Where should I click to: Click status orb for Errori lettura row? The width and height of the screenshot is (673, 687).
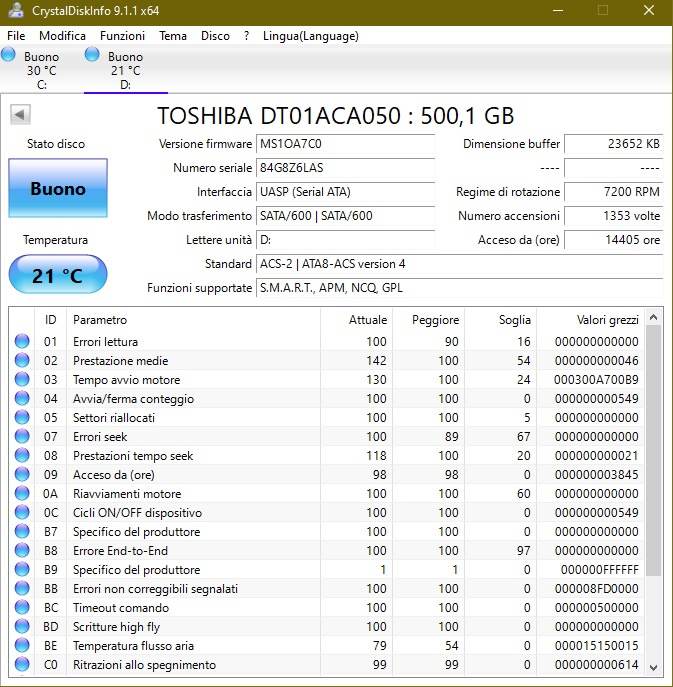[22, 341]
